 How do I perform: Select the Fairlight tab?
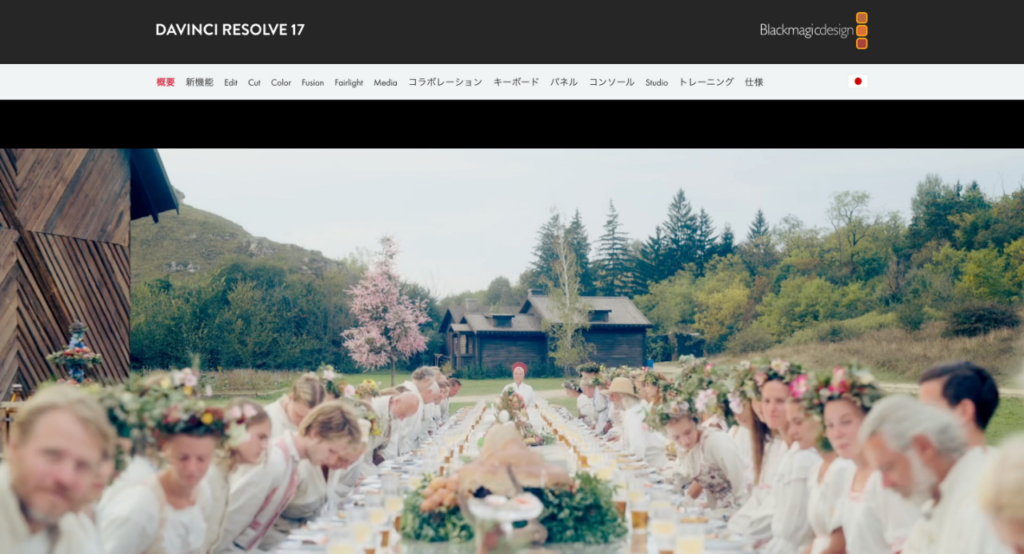349,82
